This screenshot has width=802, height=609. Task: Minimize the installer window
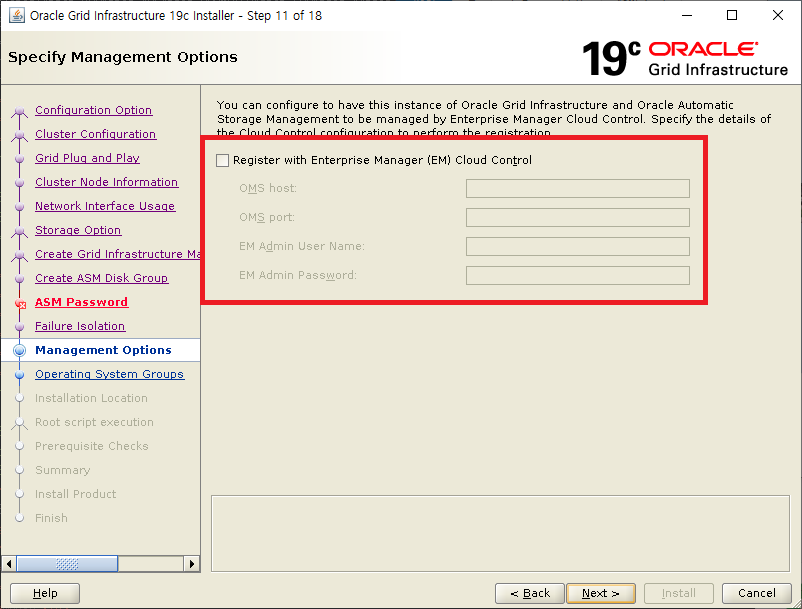pos(687,15)
